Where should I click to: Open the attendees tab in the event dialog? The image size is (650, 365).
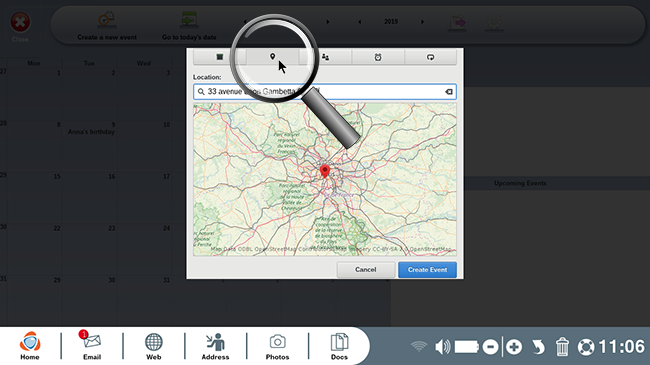[x=325, y=57]
